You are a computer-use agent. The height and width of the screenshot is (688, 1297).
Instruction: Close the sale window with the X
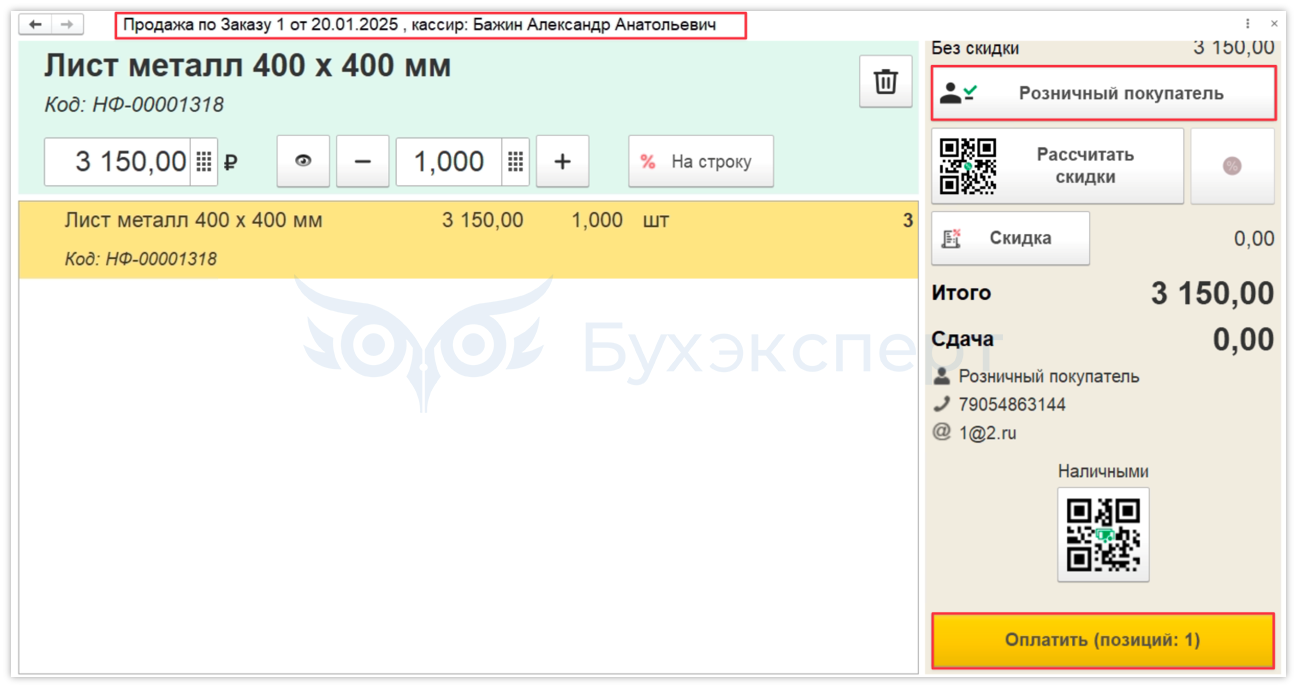(1274, 24)
